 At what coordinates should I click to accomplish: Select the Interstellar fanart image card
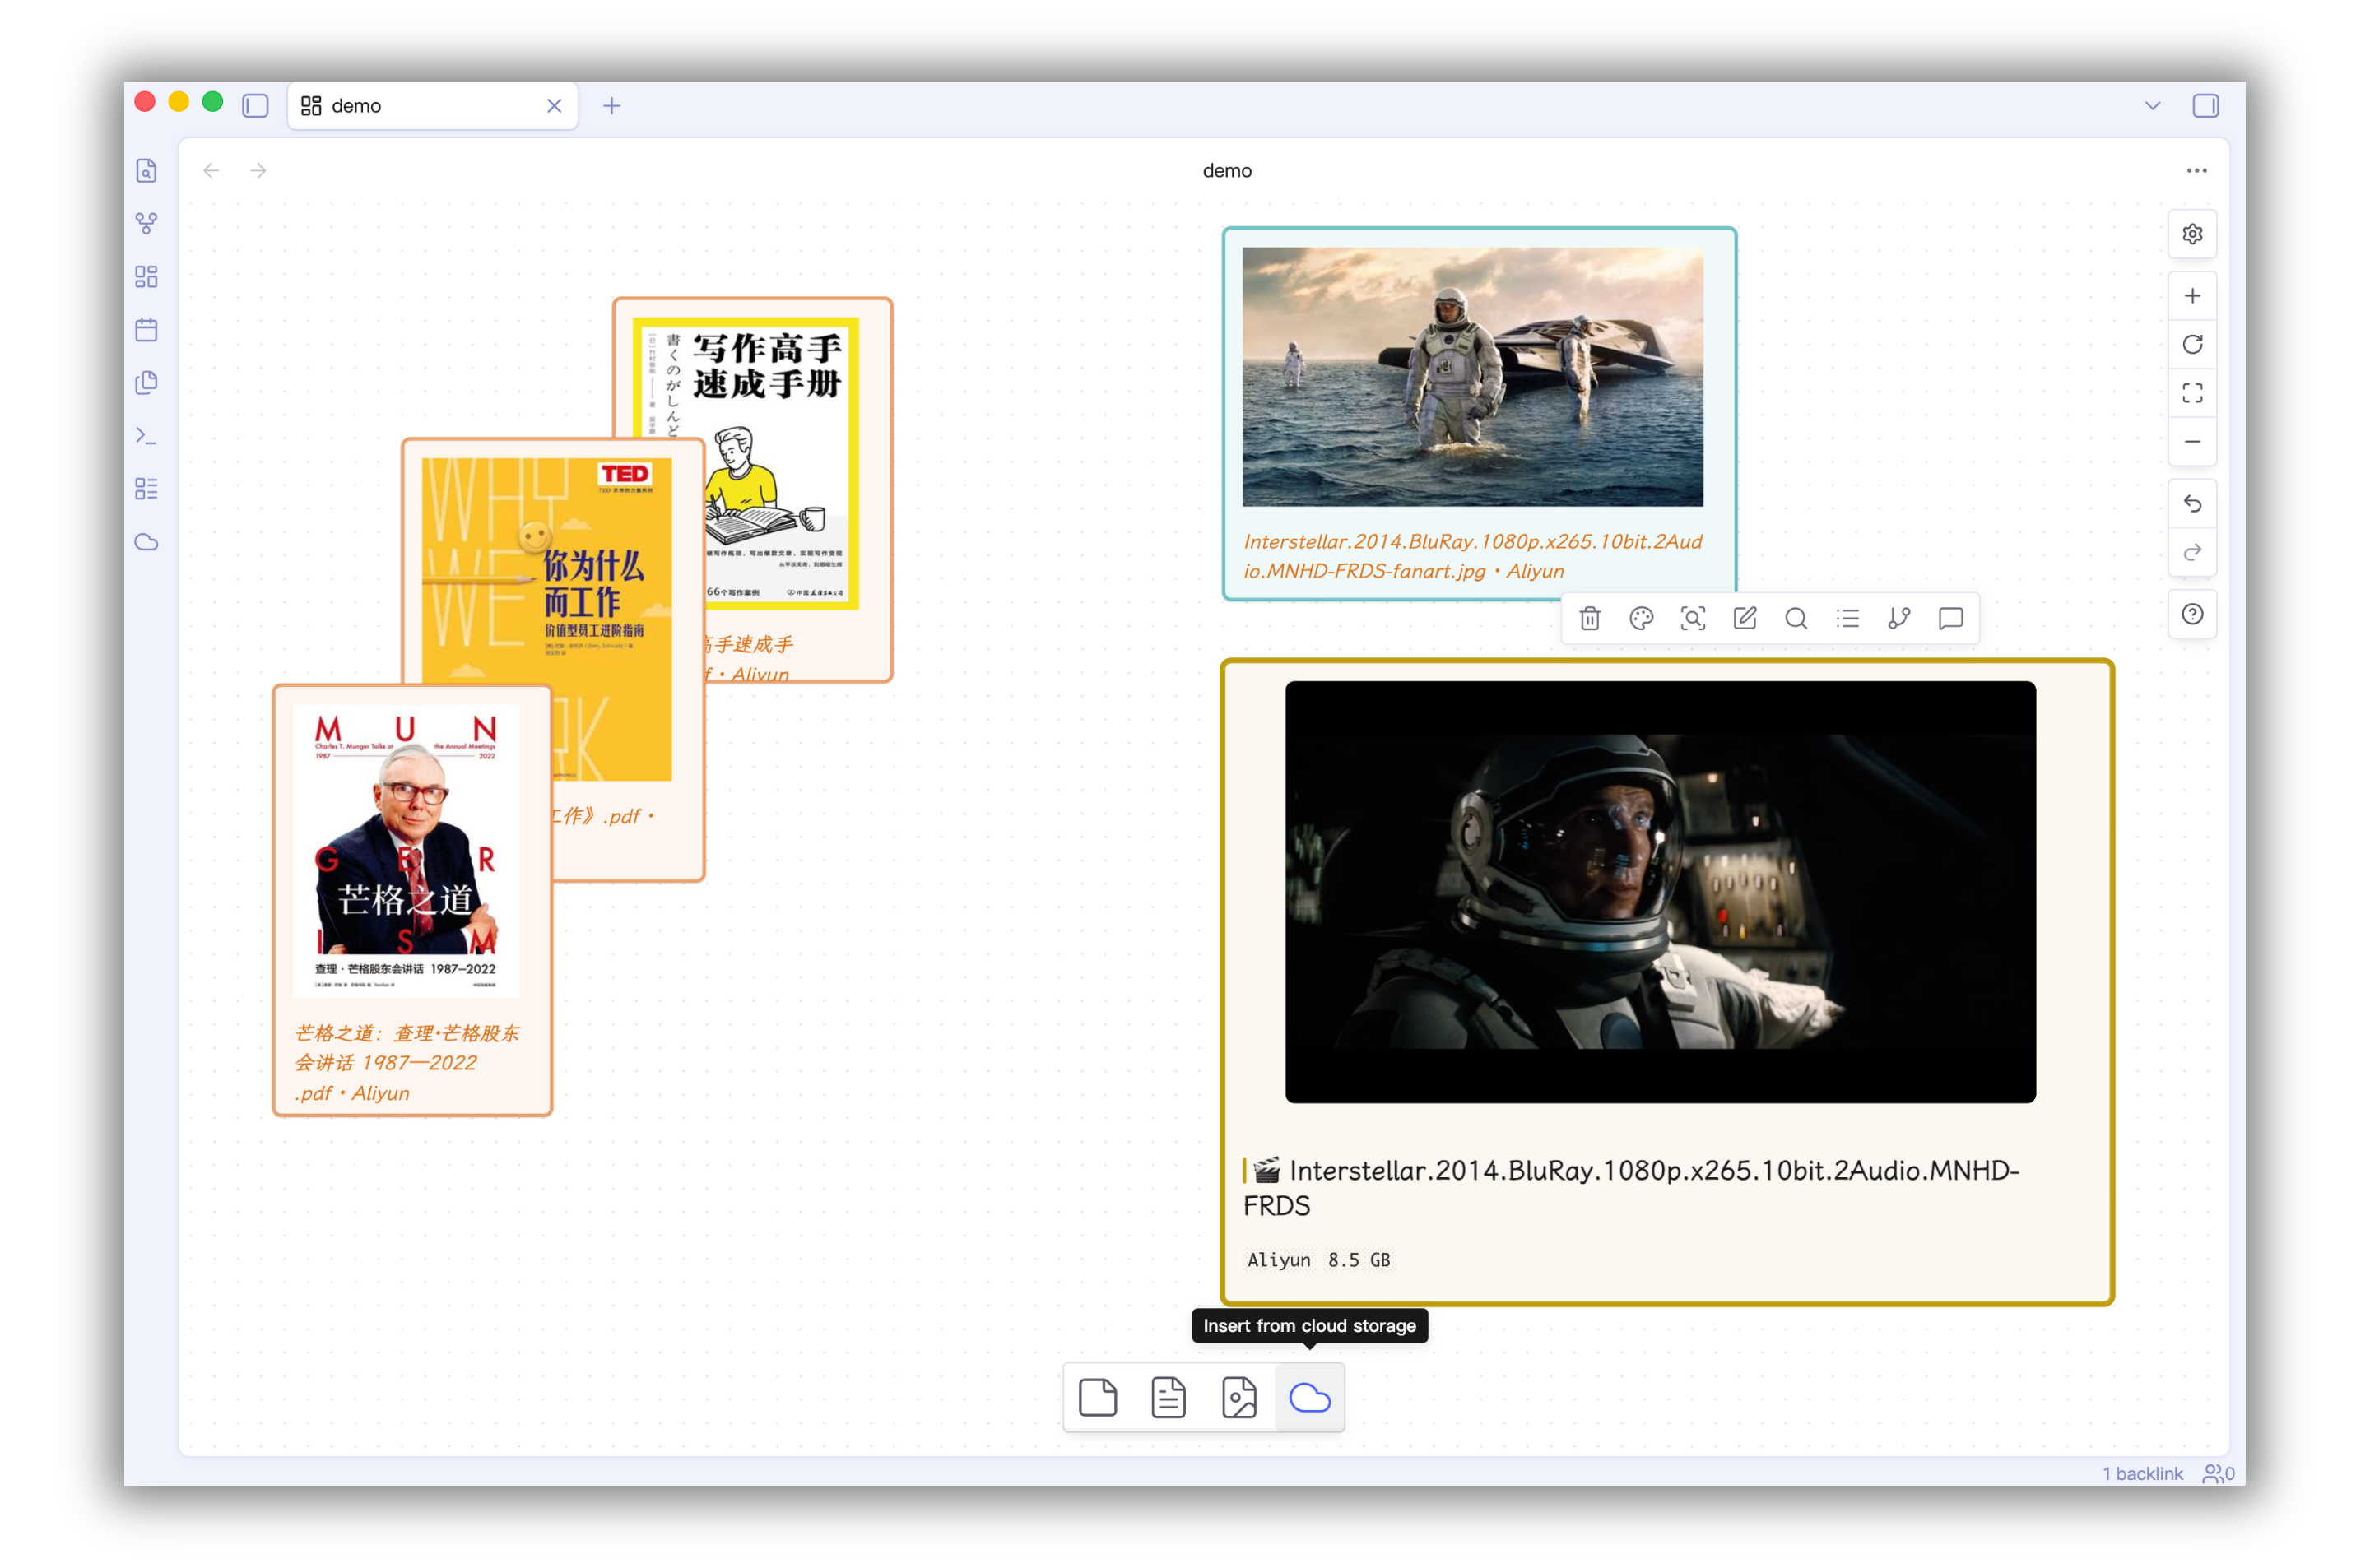1479,414
